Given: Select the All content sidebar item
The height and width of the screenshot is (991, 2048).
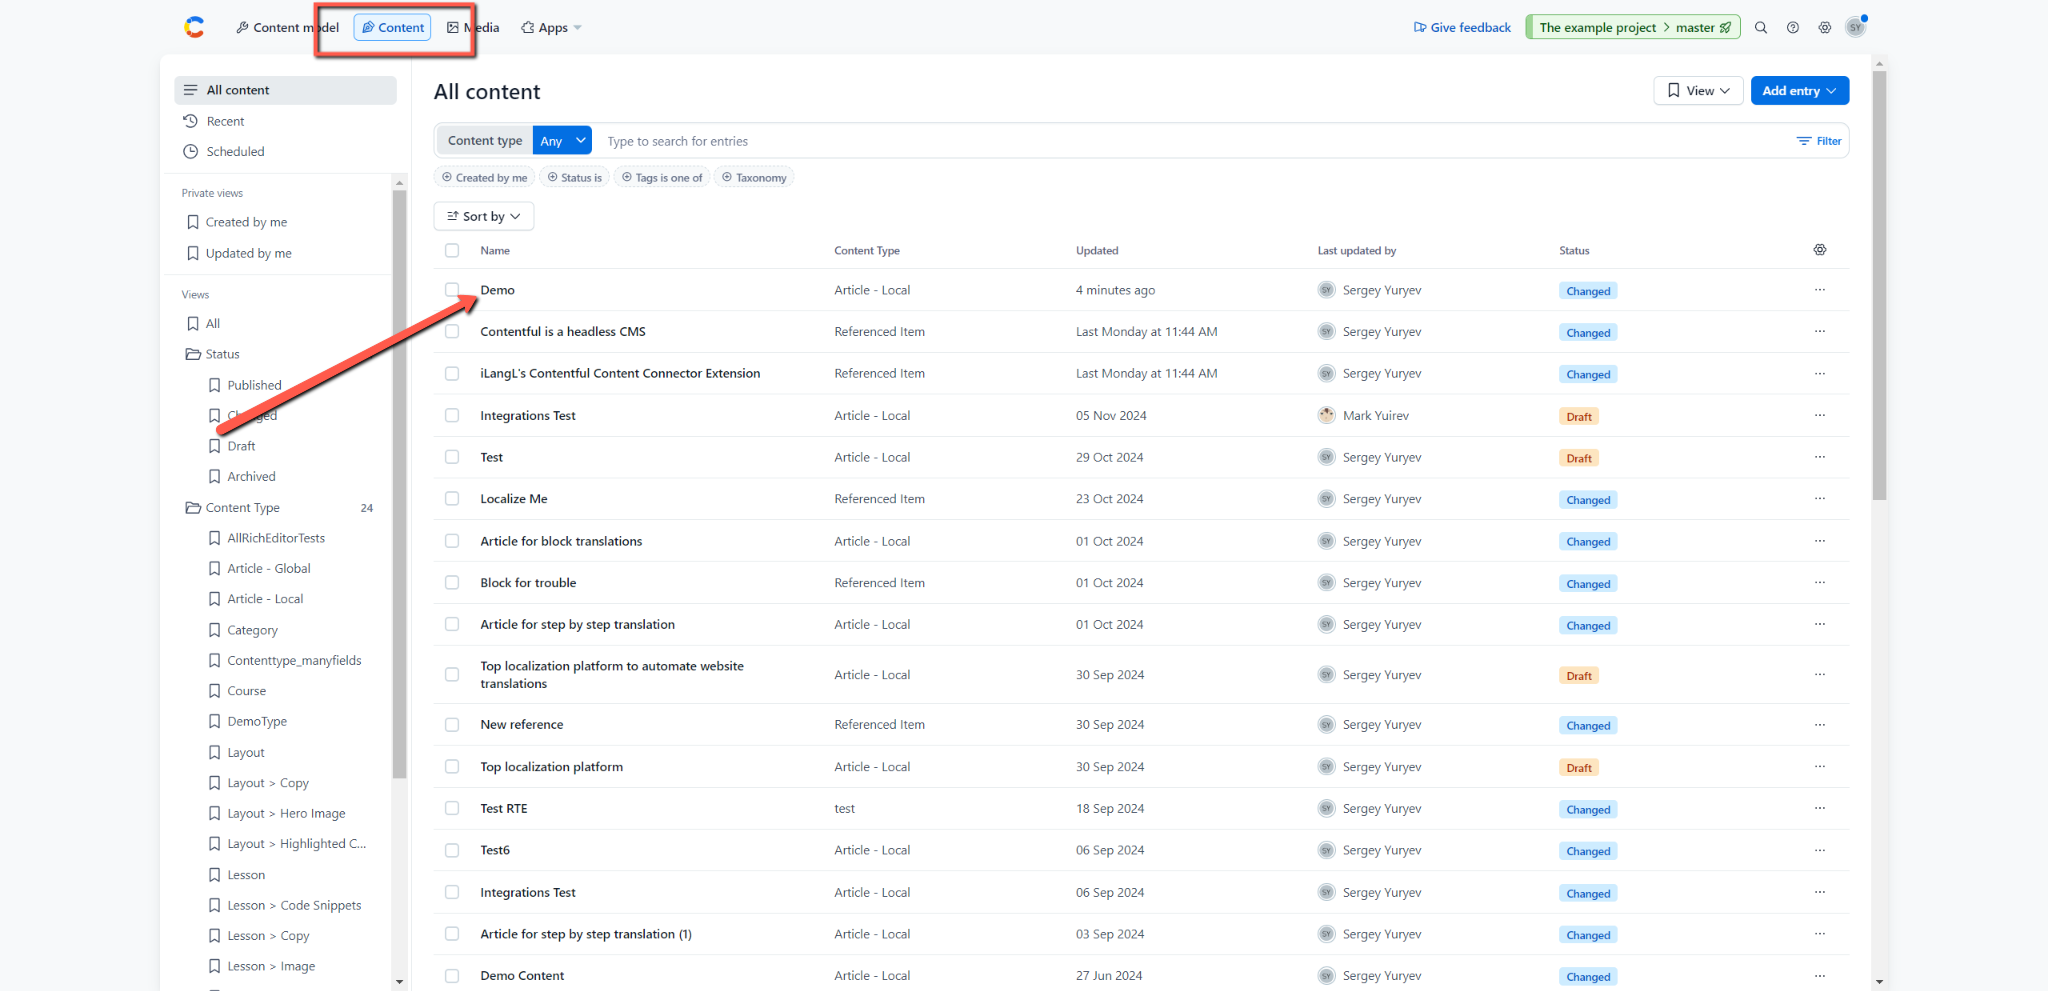Looking at the screenshot, I should 285,90.
